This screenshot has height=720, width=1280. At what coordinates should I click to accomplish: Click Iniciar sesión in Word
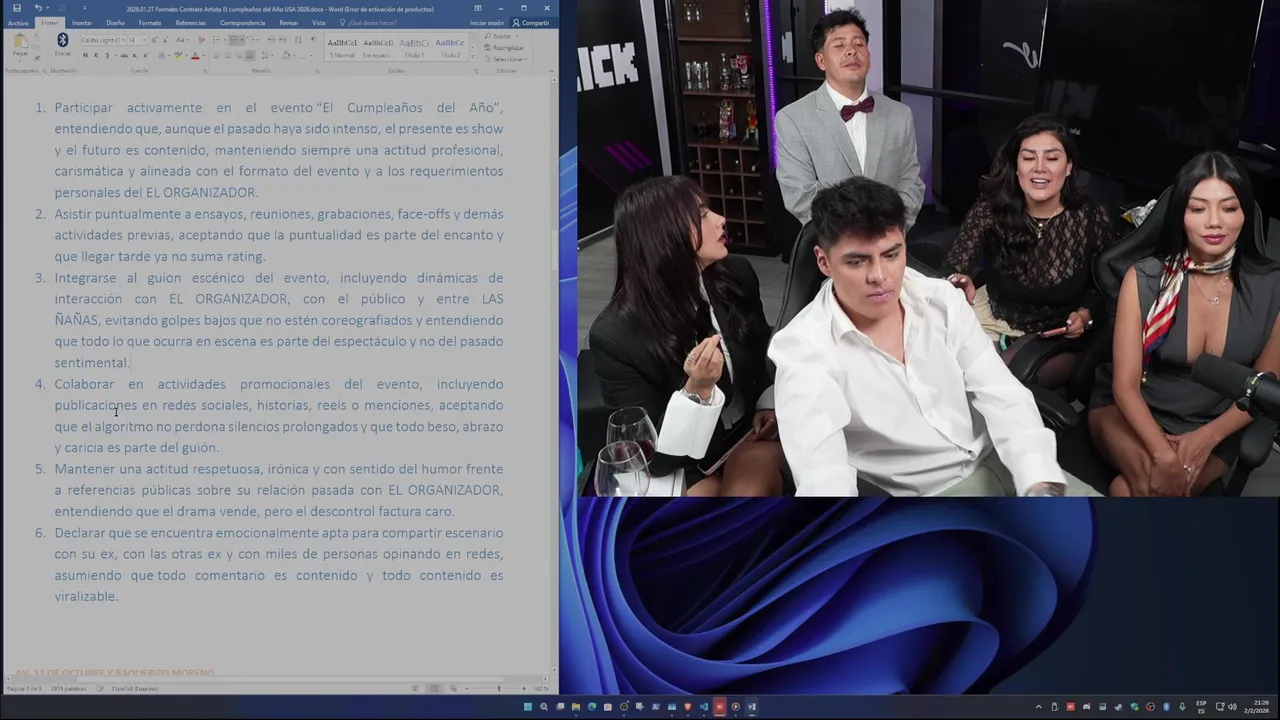tap(487, 23)
